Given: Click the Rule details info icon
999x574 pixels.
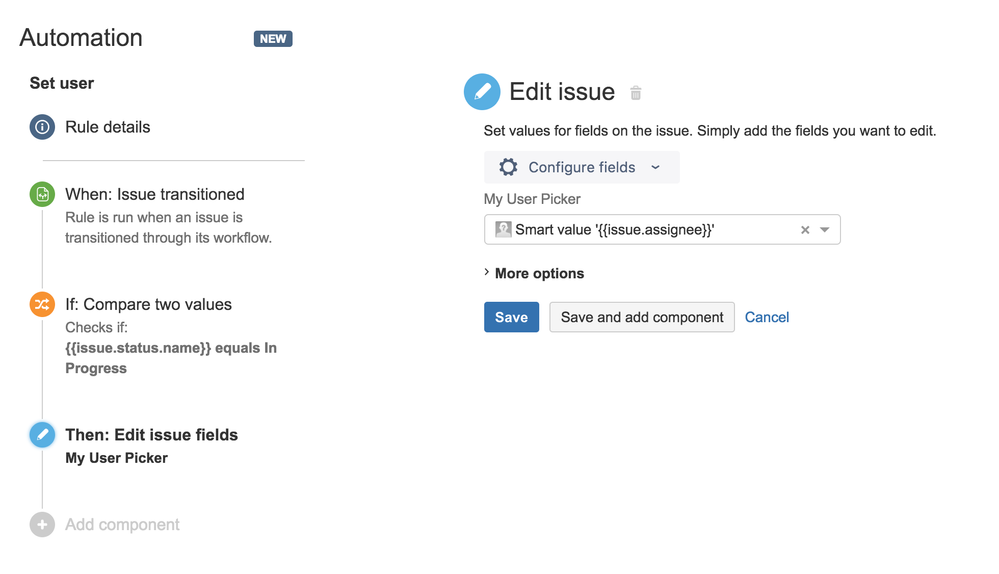Looking at the screenshot, I should tap(42, 127).
